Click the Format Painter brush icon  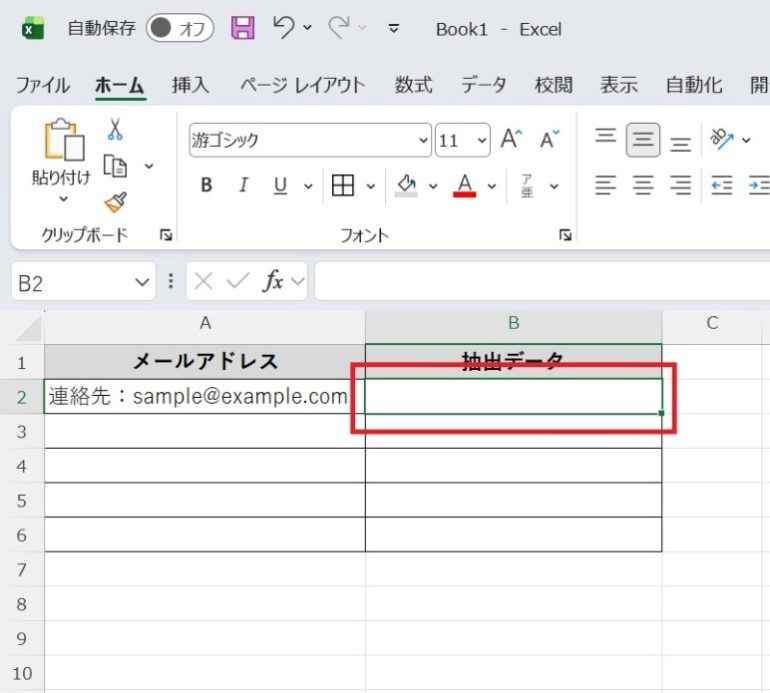pyautogui.click(x=116, y=202)
